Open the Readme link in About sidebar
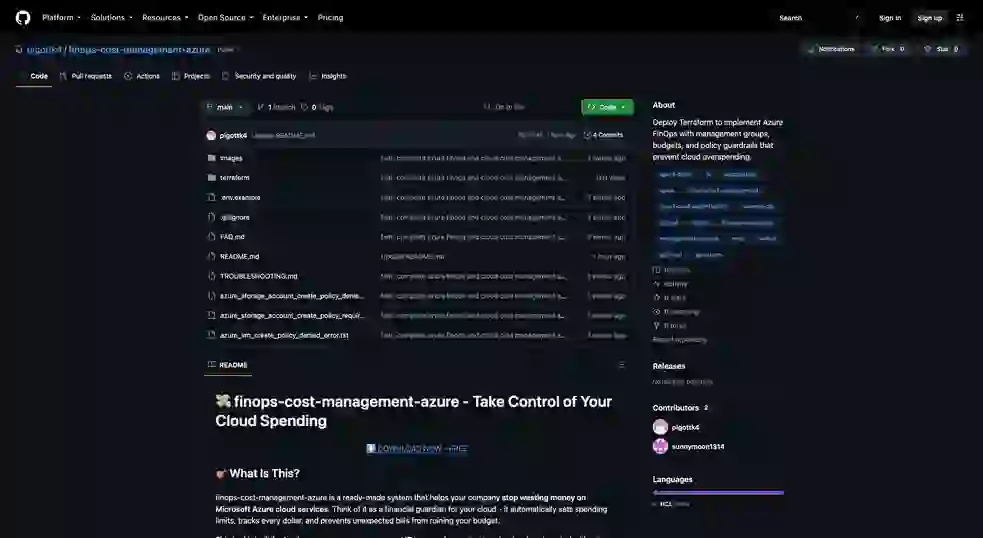 [x=671, y=270]
